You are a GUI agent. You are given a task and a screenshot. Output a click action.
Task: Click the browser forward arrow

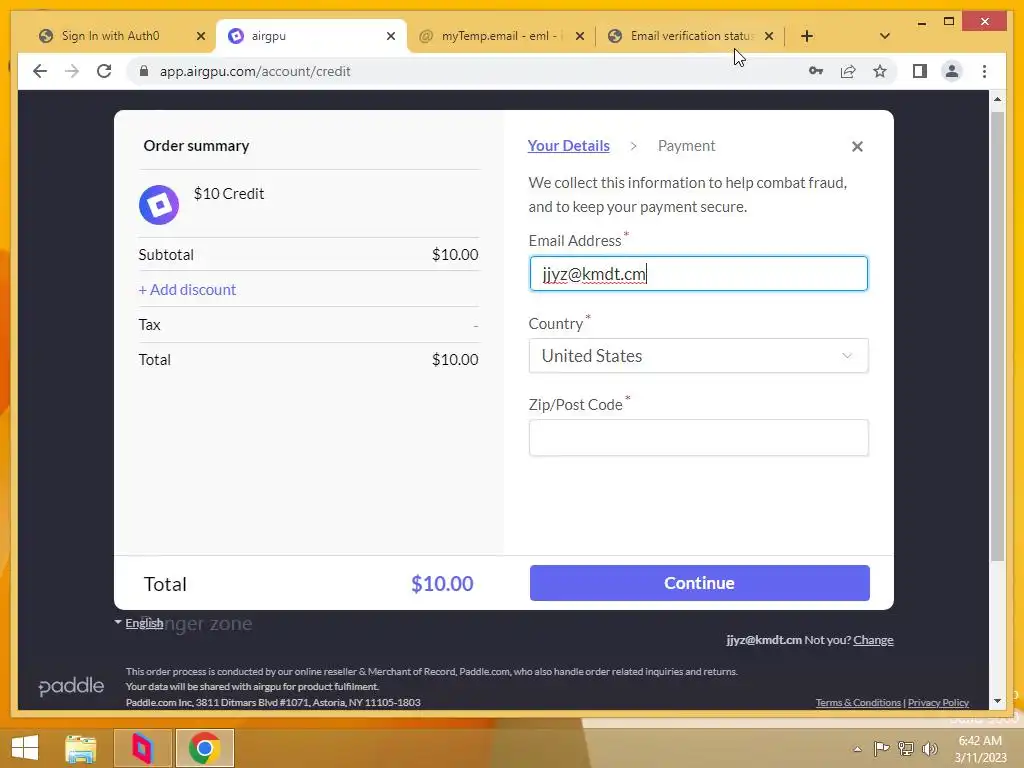[72, 71]
